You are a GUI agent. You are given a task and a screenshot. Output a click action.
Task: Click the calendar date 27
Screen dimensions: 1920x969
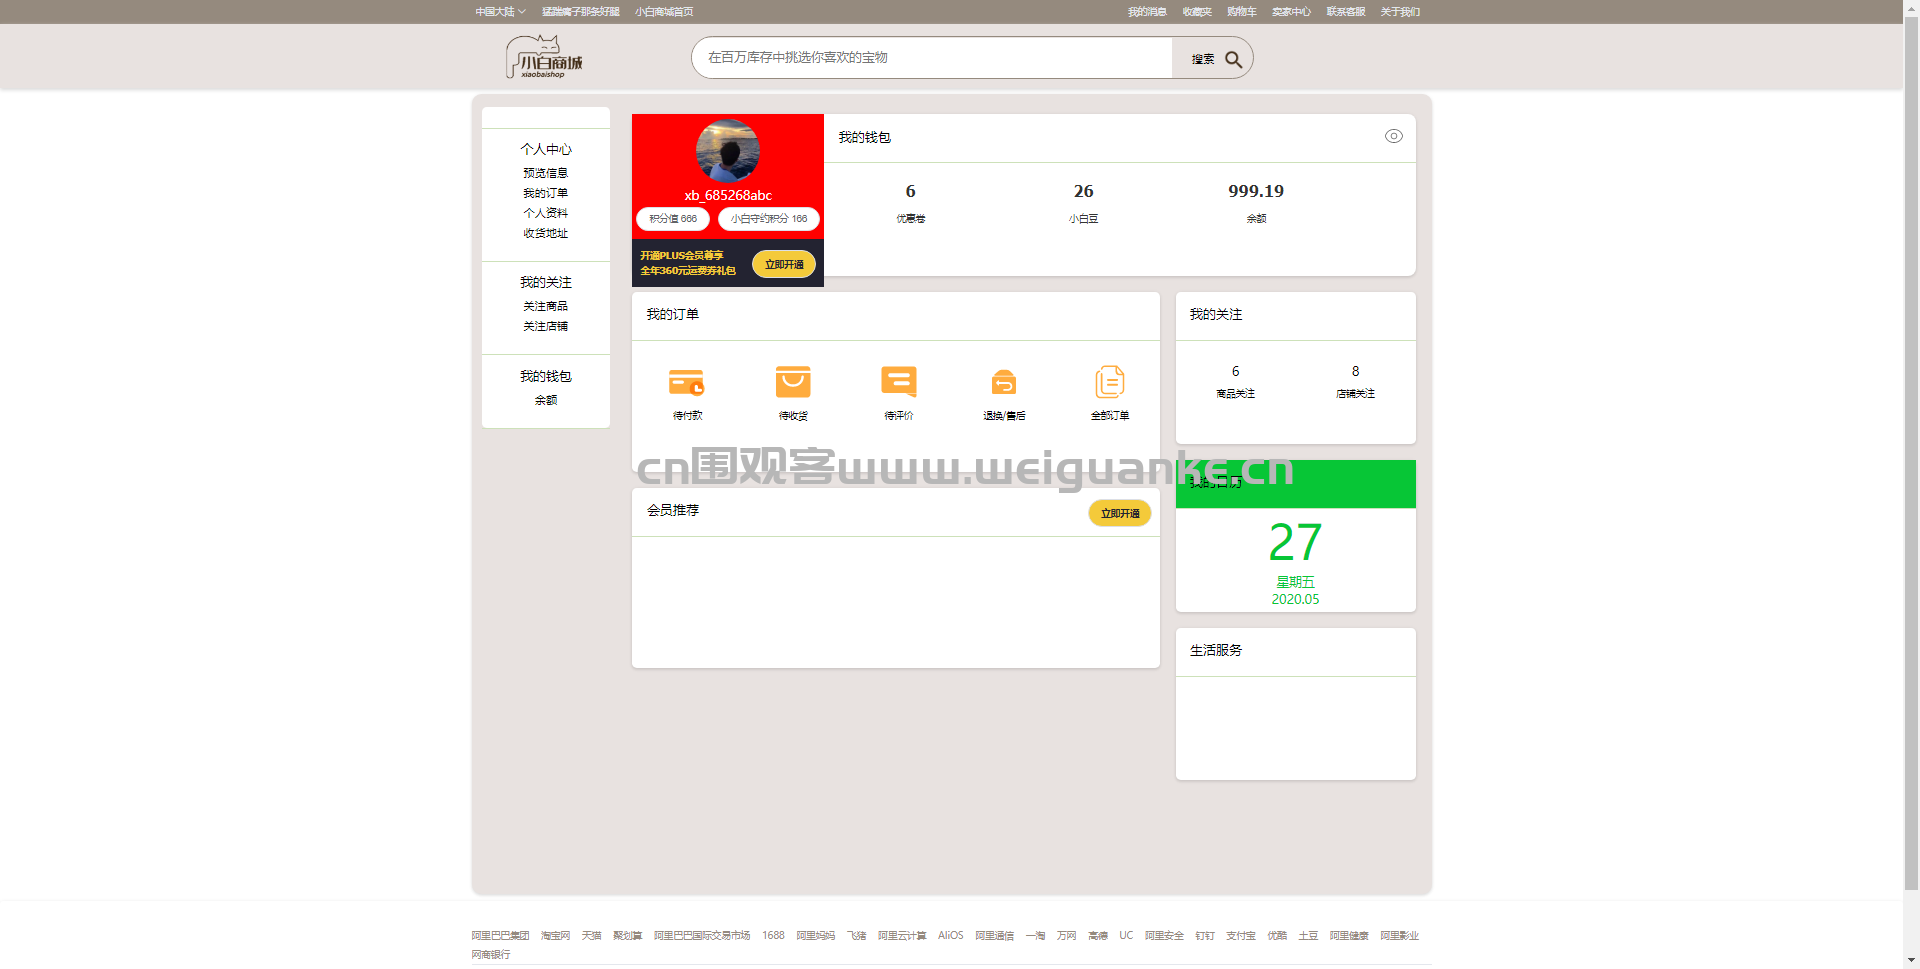1295,543
